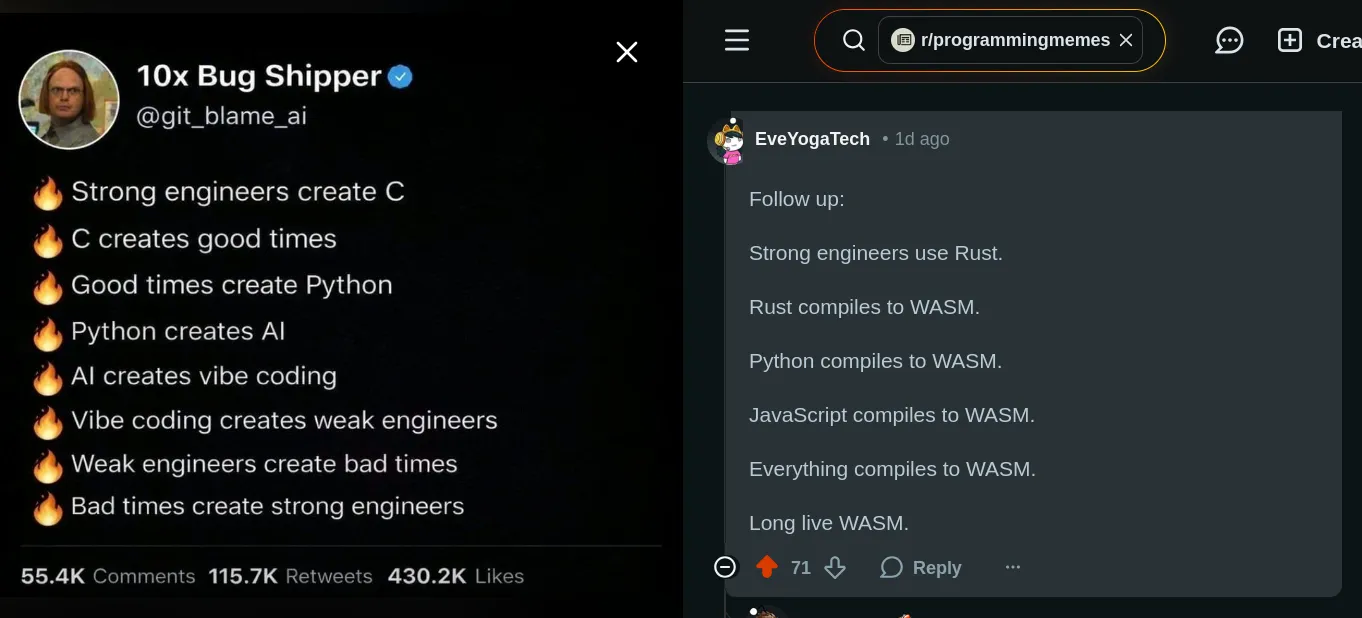
Task: Open EveYogaTech's profile
Action: pos(812,139)
